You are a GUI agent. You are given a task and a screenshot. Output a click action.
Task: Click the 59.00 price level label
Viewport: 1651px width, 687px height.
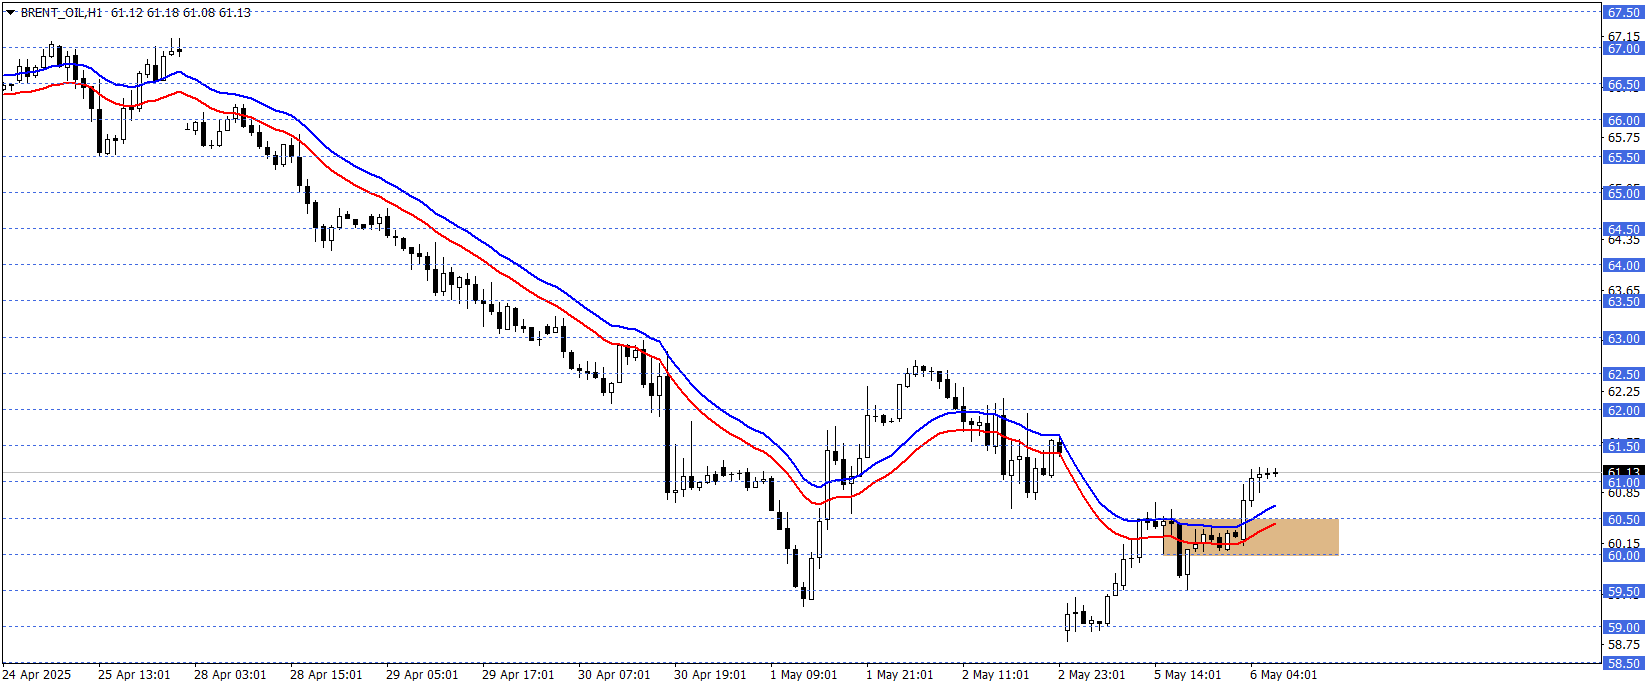1625,627
